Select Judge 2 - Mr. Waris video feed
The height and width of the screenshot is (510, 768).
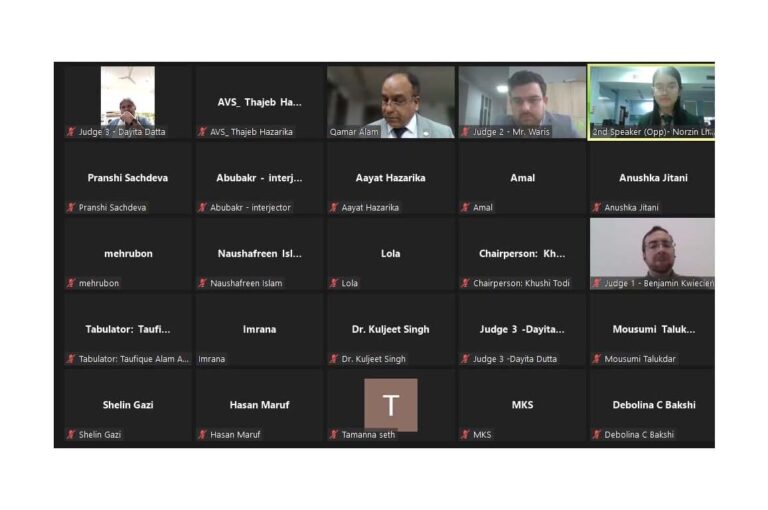[522, 102]
